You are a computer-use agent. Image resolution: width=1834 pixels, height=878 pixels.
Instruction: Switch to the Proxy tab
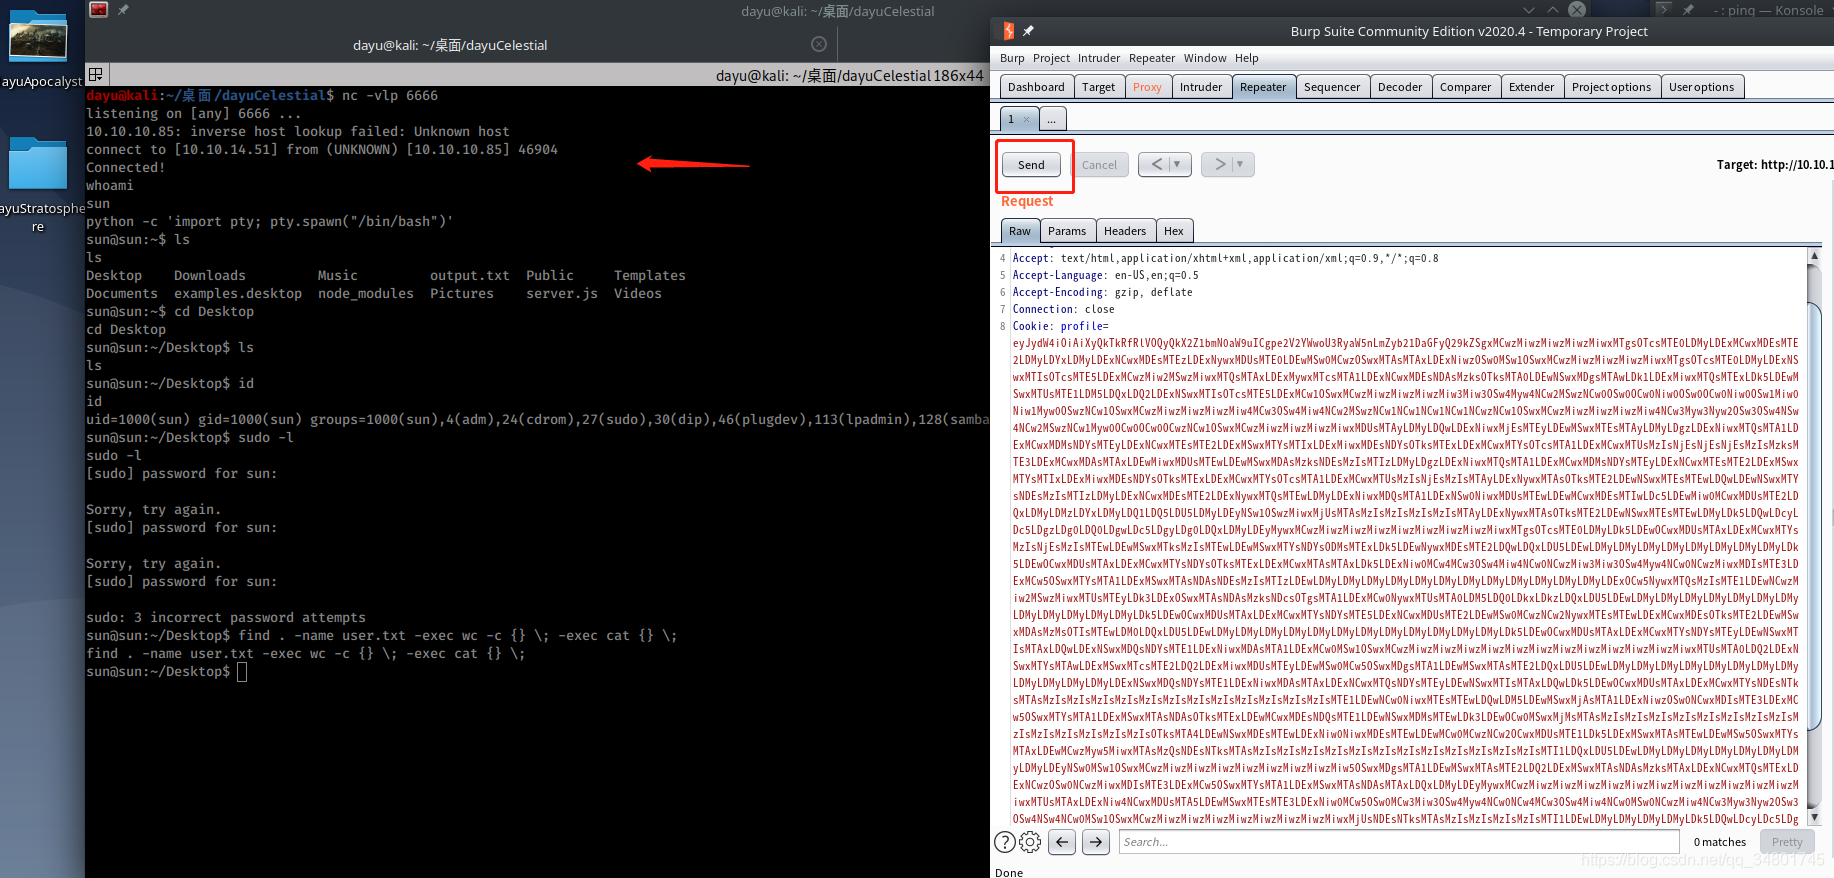(x=1147, y=87)
